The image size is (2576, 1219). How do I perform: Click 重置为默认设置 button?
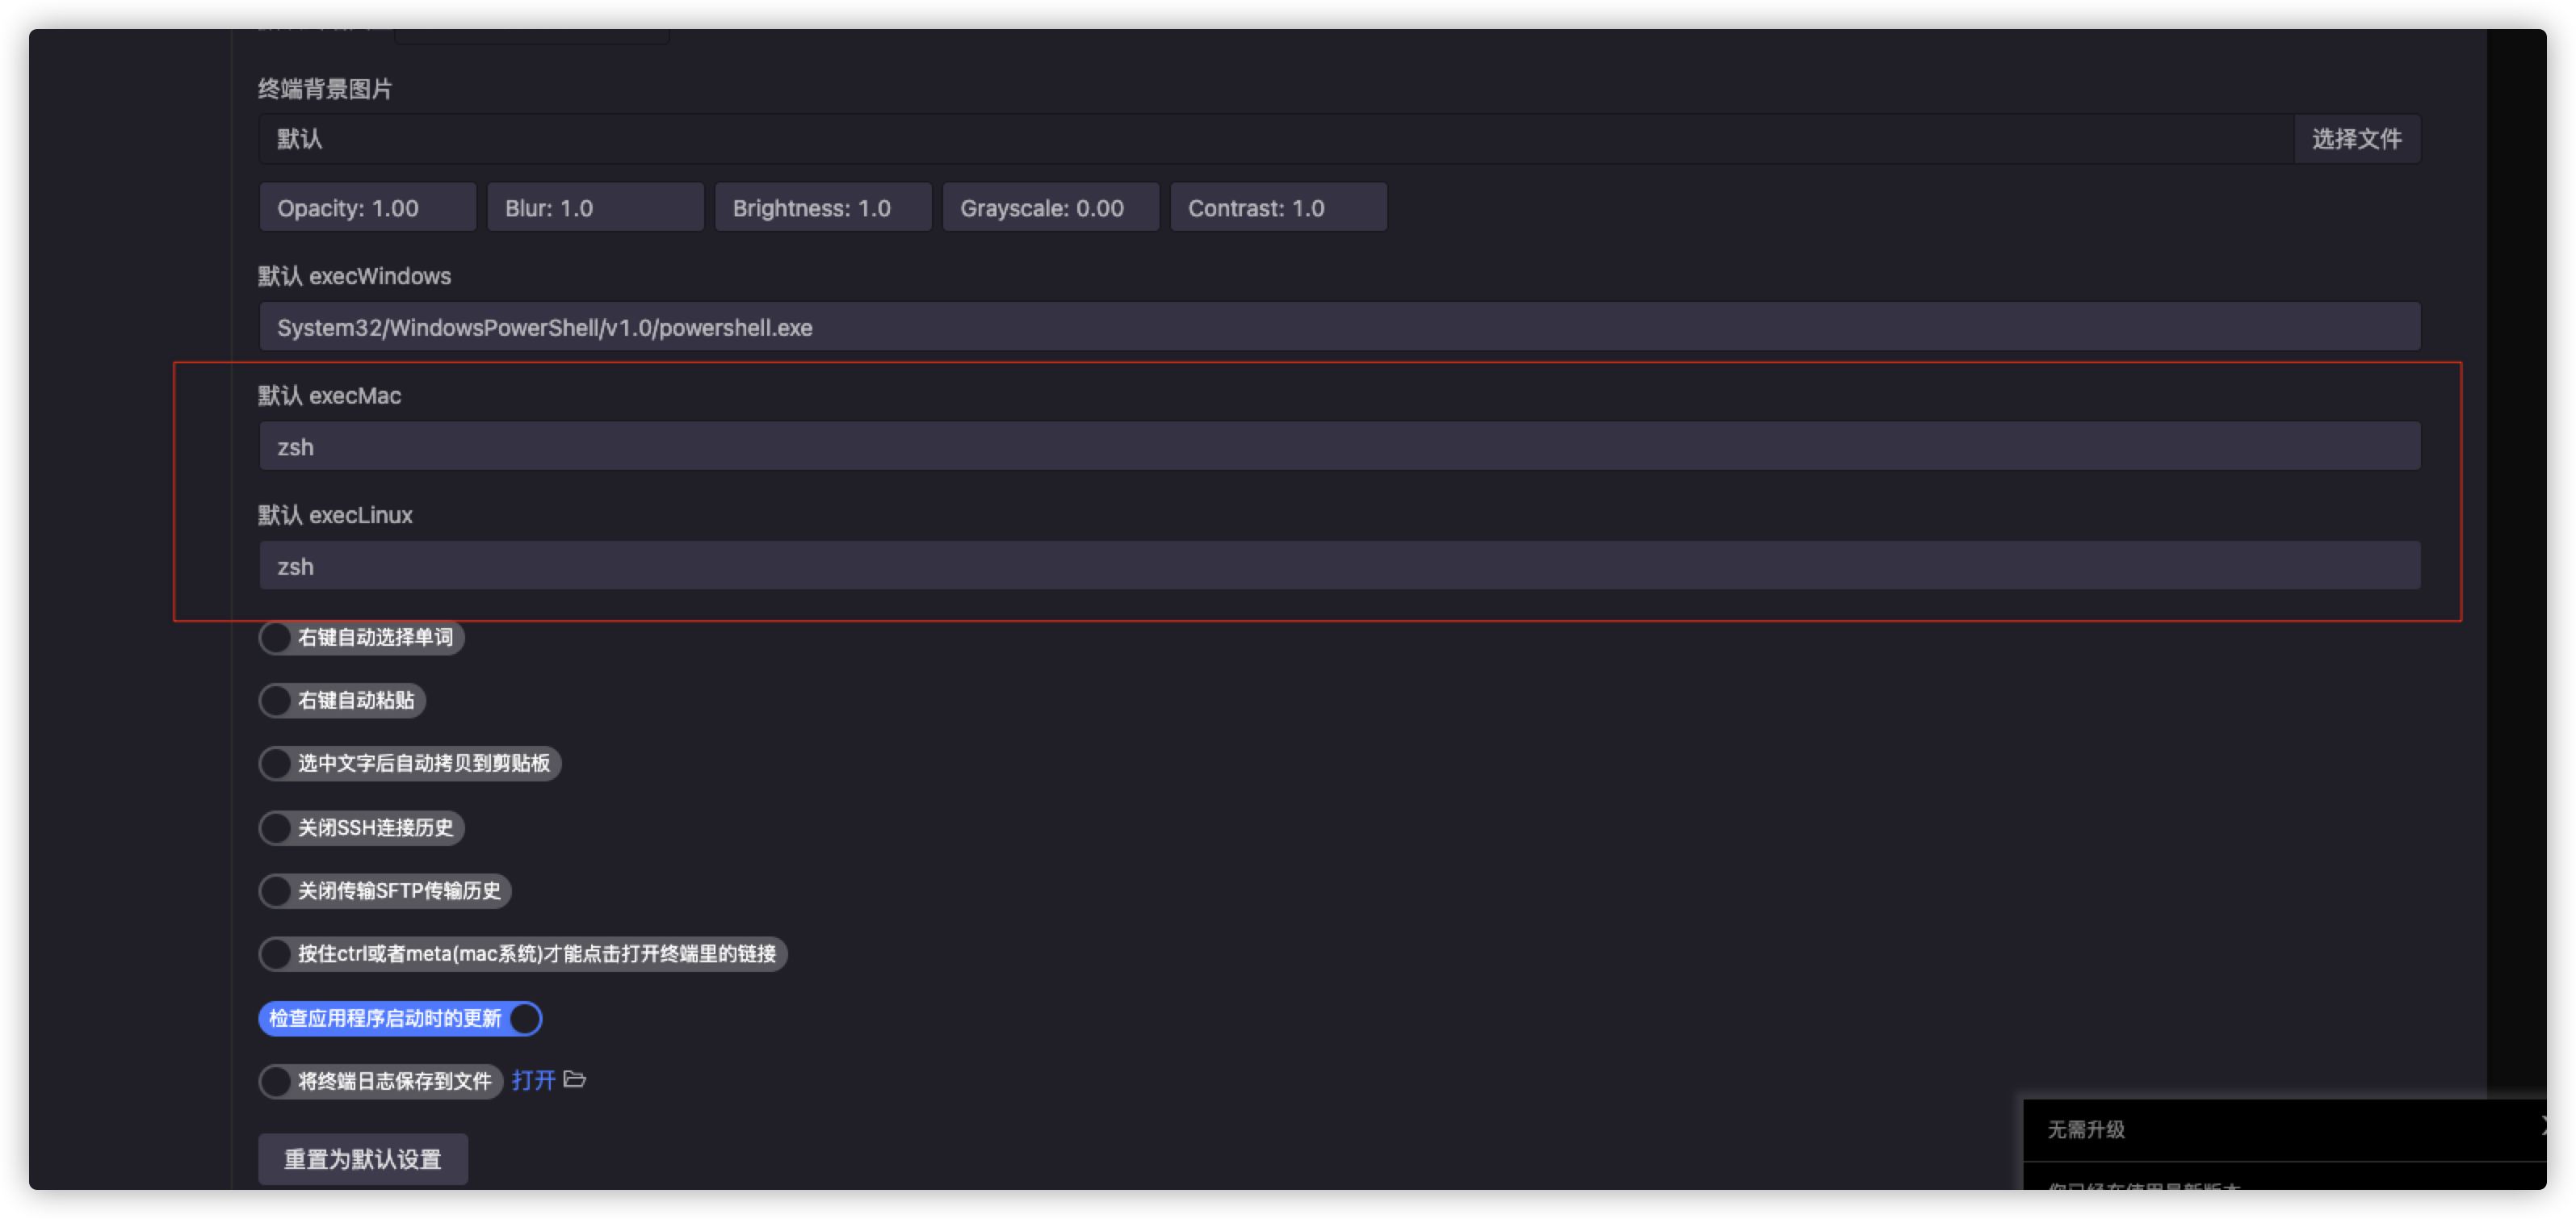pyautogui.click(x=363, y=1160)
